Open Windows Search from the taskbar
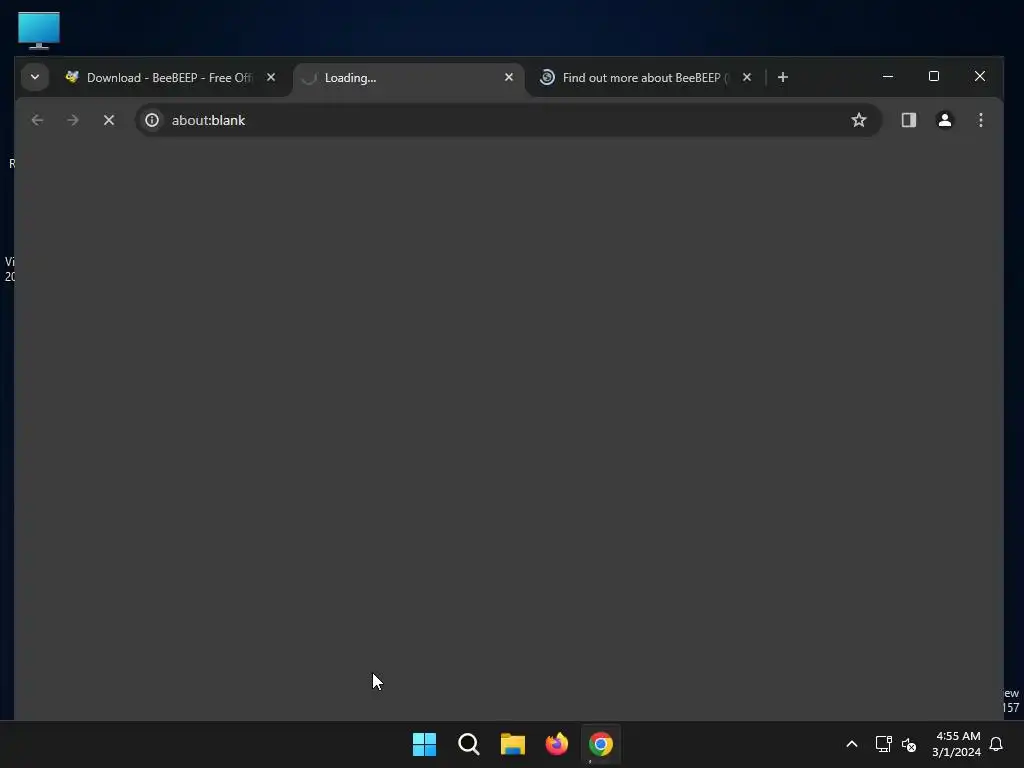1024x768 pixels. [x=468, y=744]
